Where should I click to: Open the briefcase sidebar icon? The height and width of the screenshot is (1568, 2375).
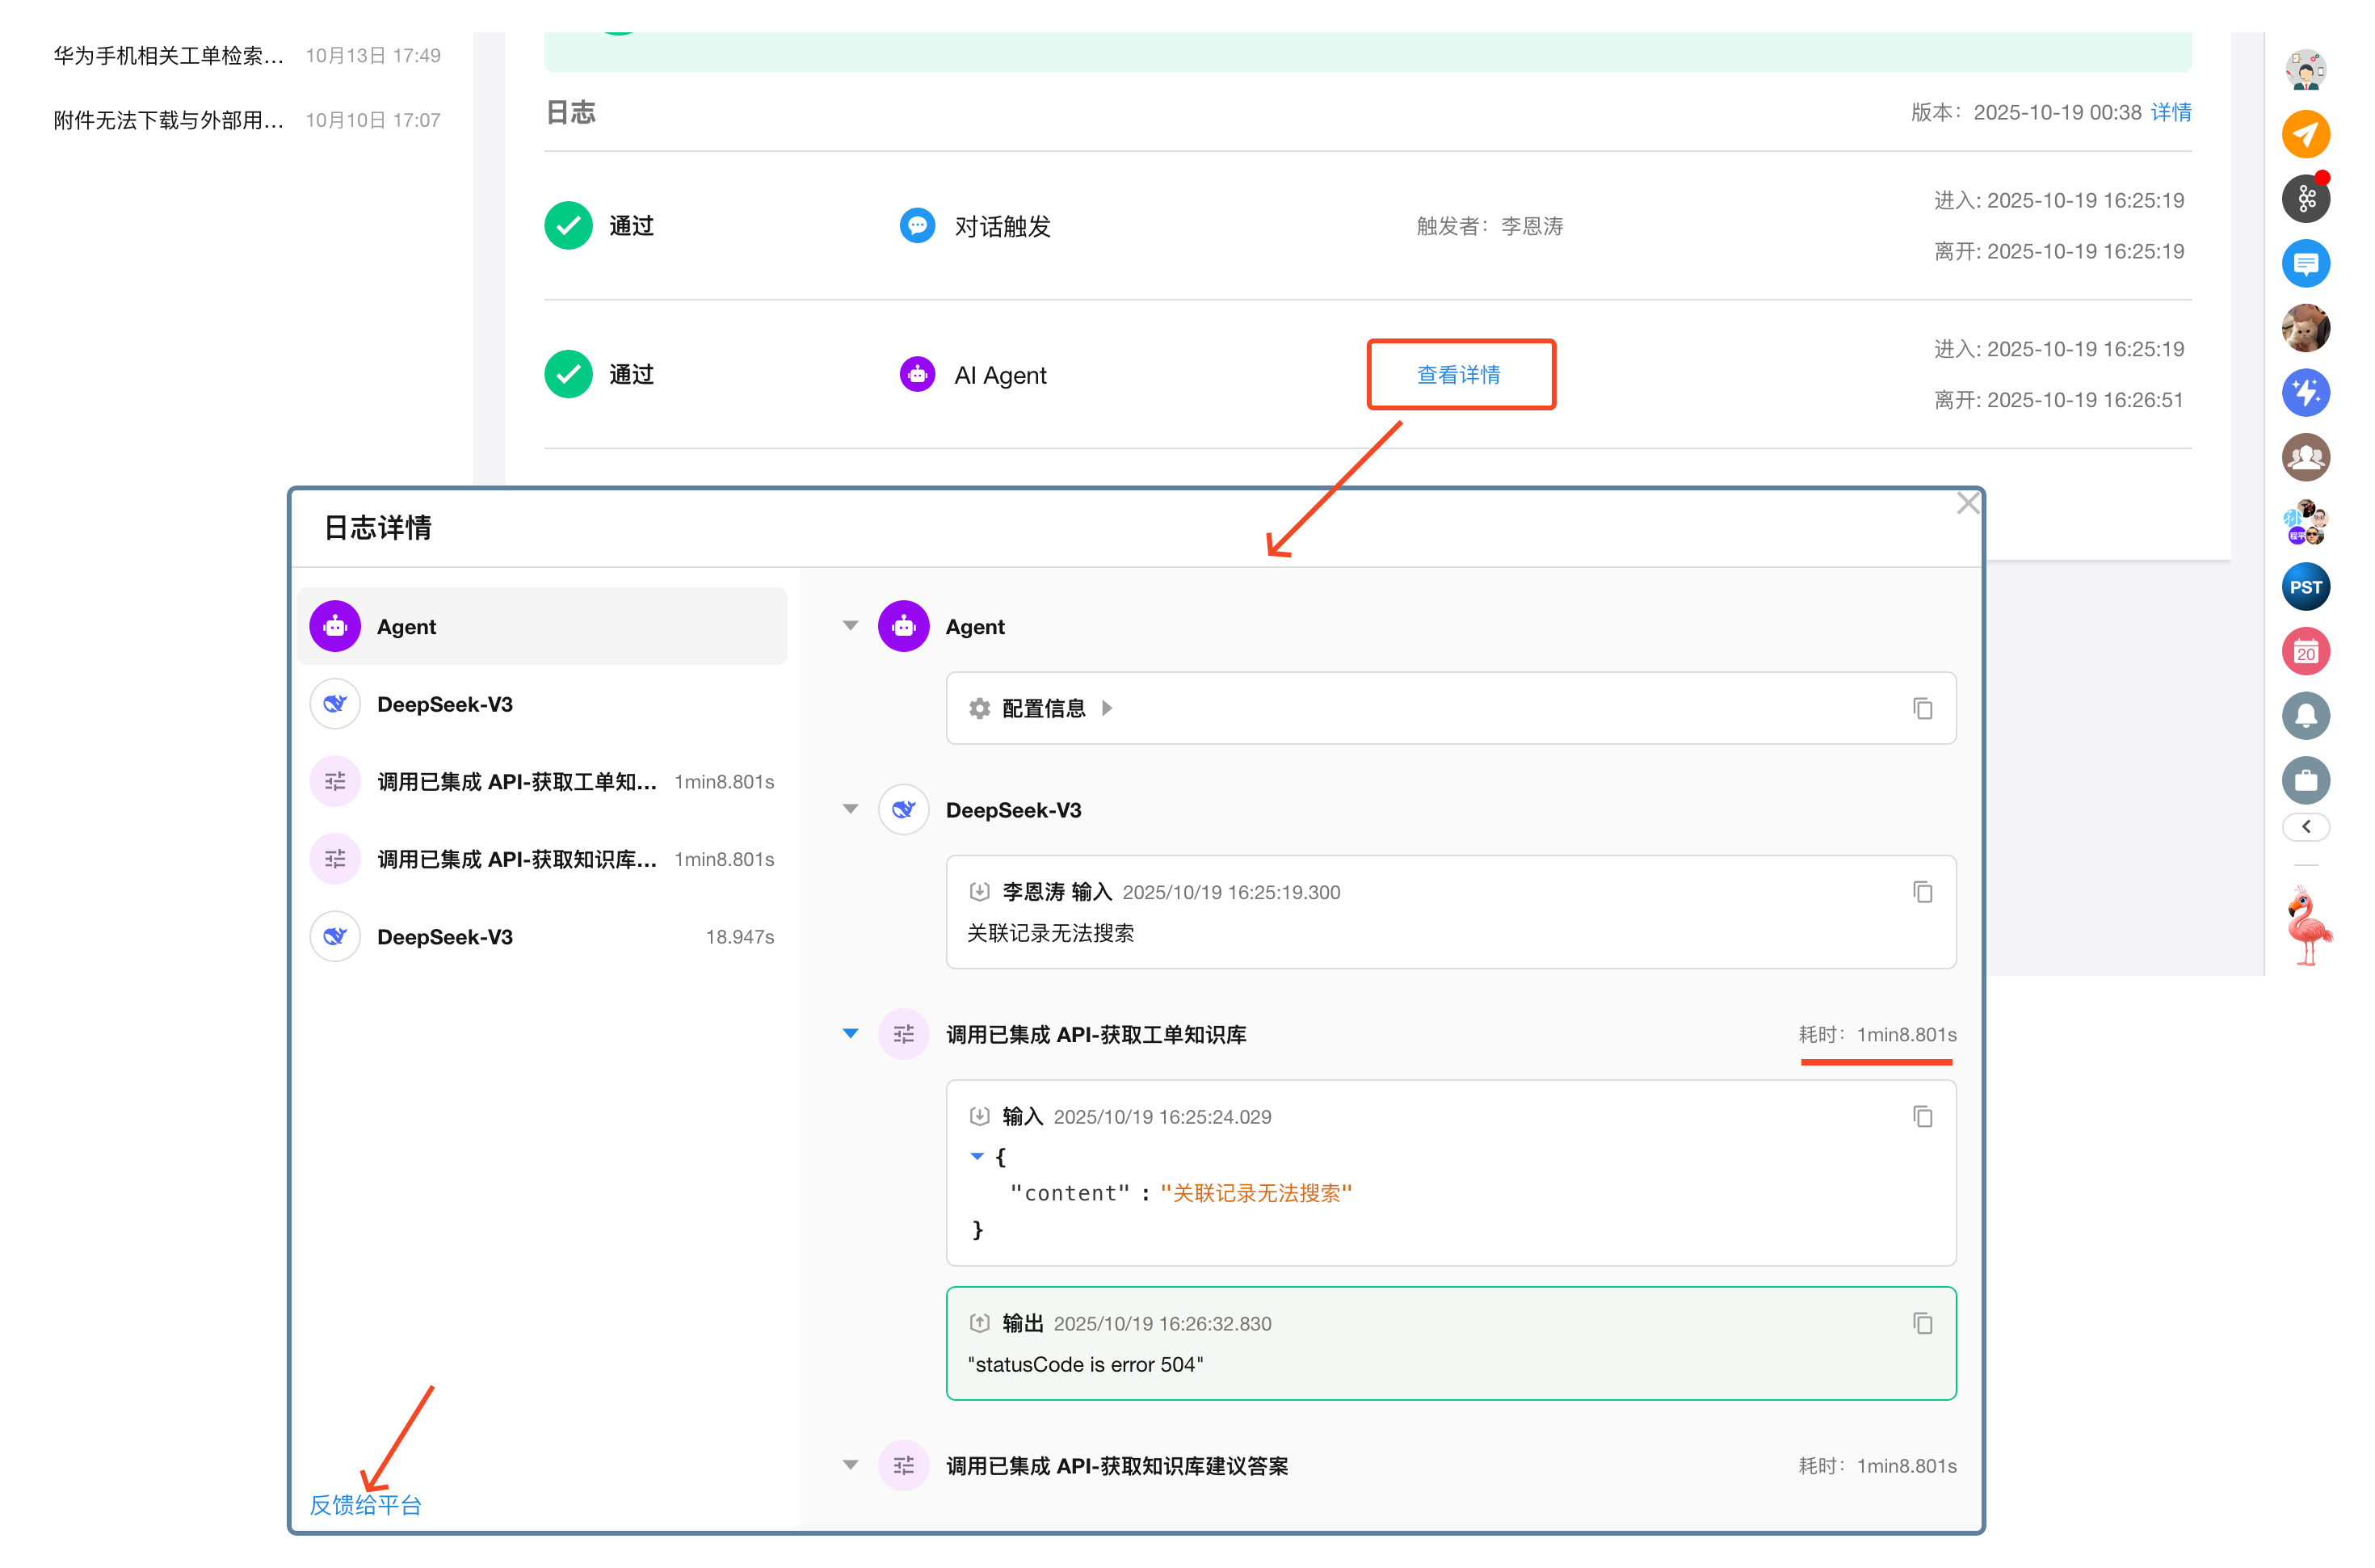pyautogui.click(x=2305, y=781)
